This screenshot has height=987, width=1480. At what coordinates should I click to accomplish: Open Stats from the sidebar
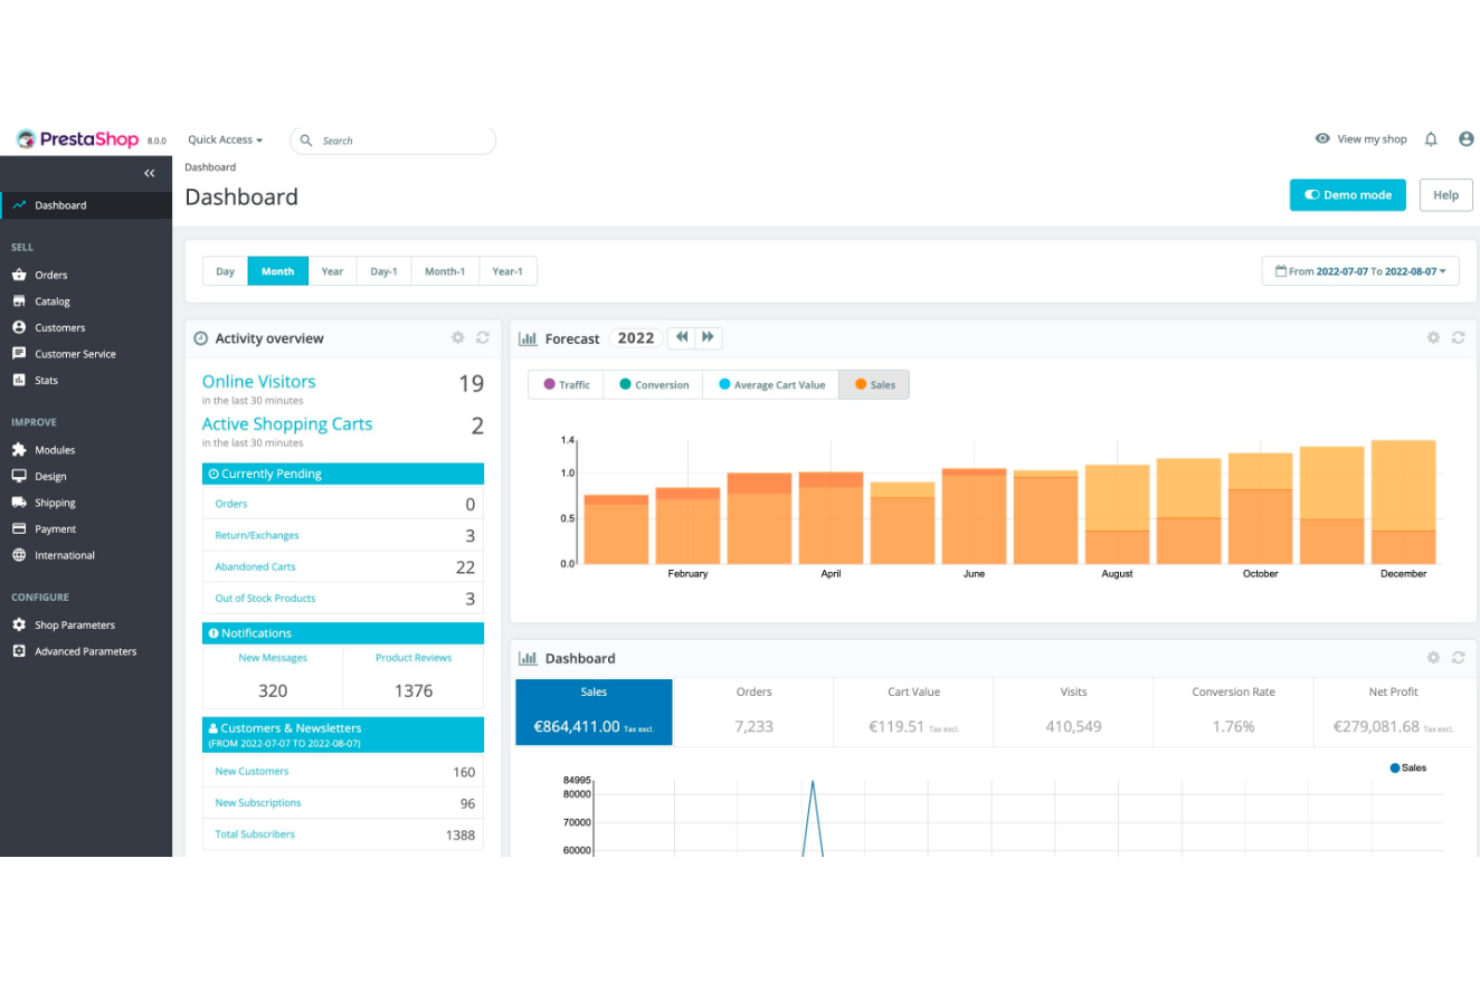tap(46, 380)
